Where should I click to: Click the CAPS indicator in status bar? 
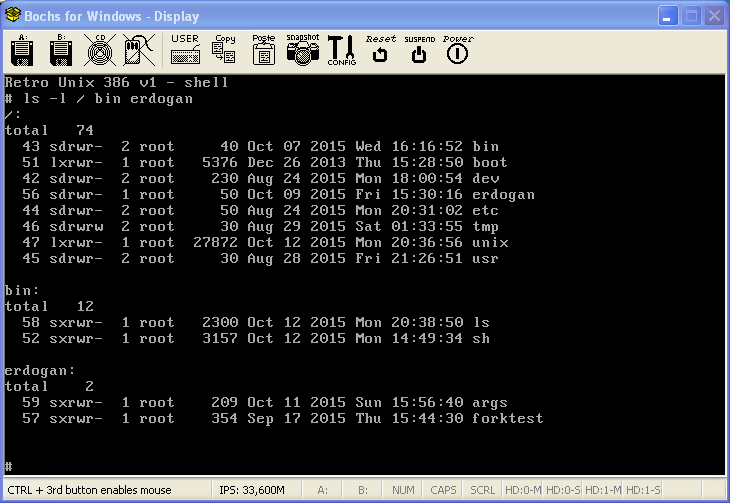coord(443,490)
